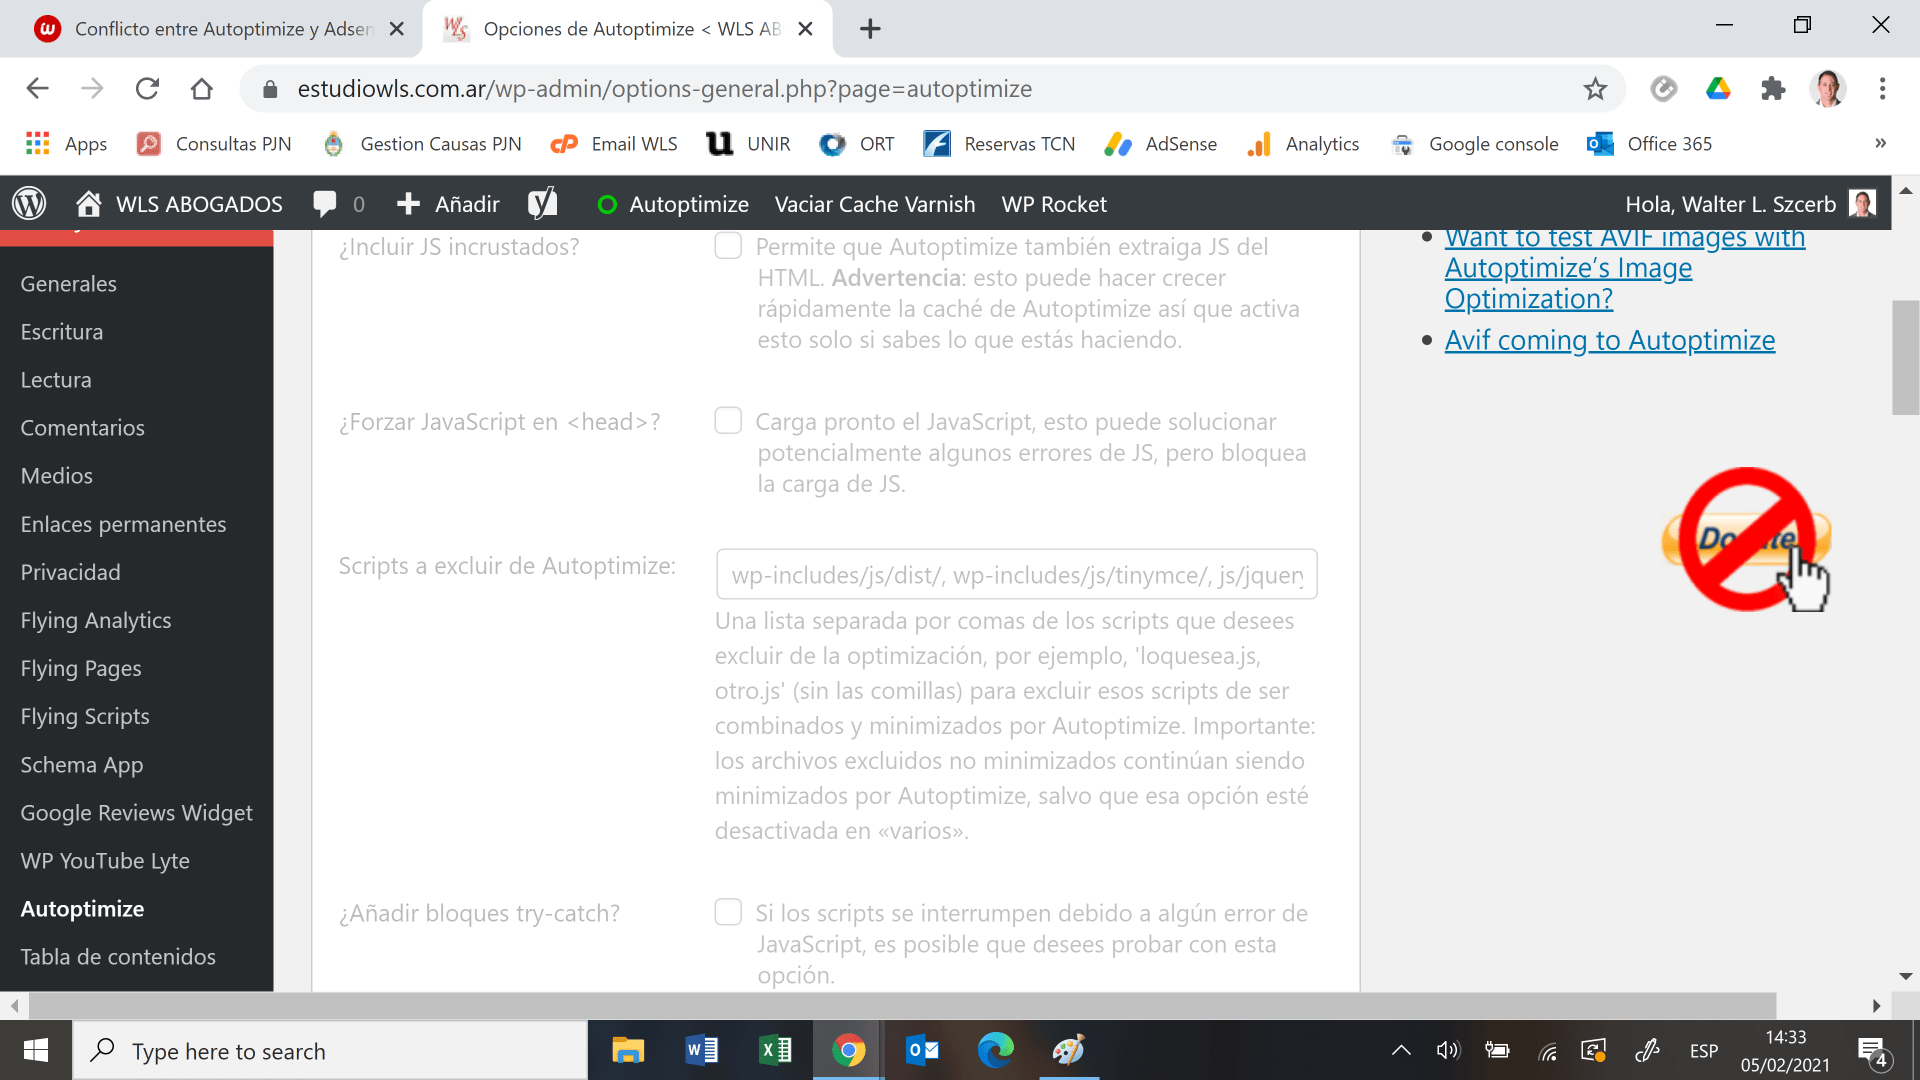Open the Yoast SEO admin bar icon
Image resolution: width=1920 pixels, height=1080 pixels.
click(542, 204)
